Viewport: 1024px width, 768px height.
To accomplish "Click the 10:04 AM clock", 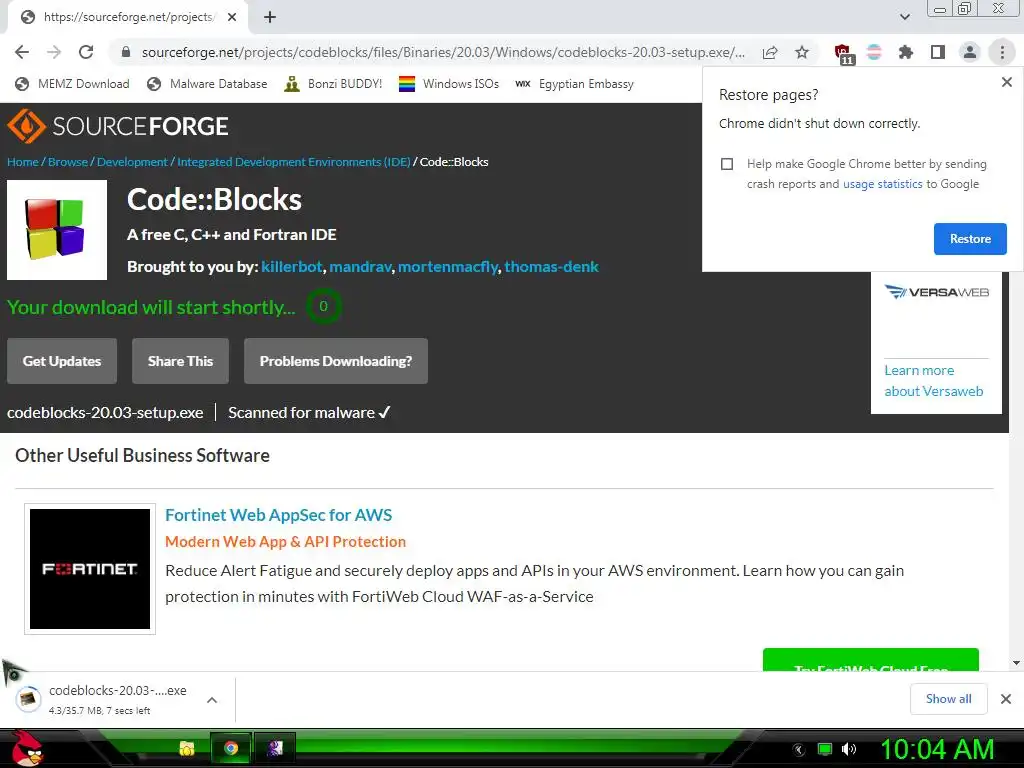I will point(937,749).
